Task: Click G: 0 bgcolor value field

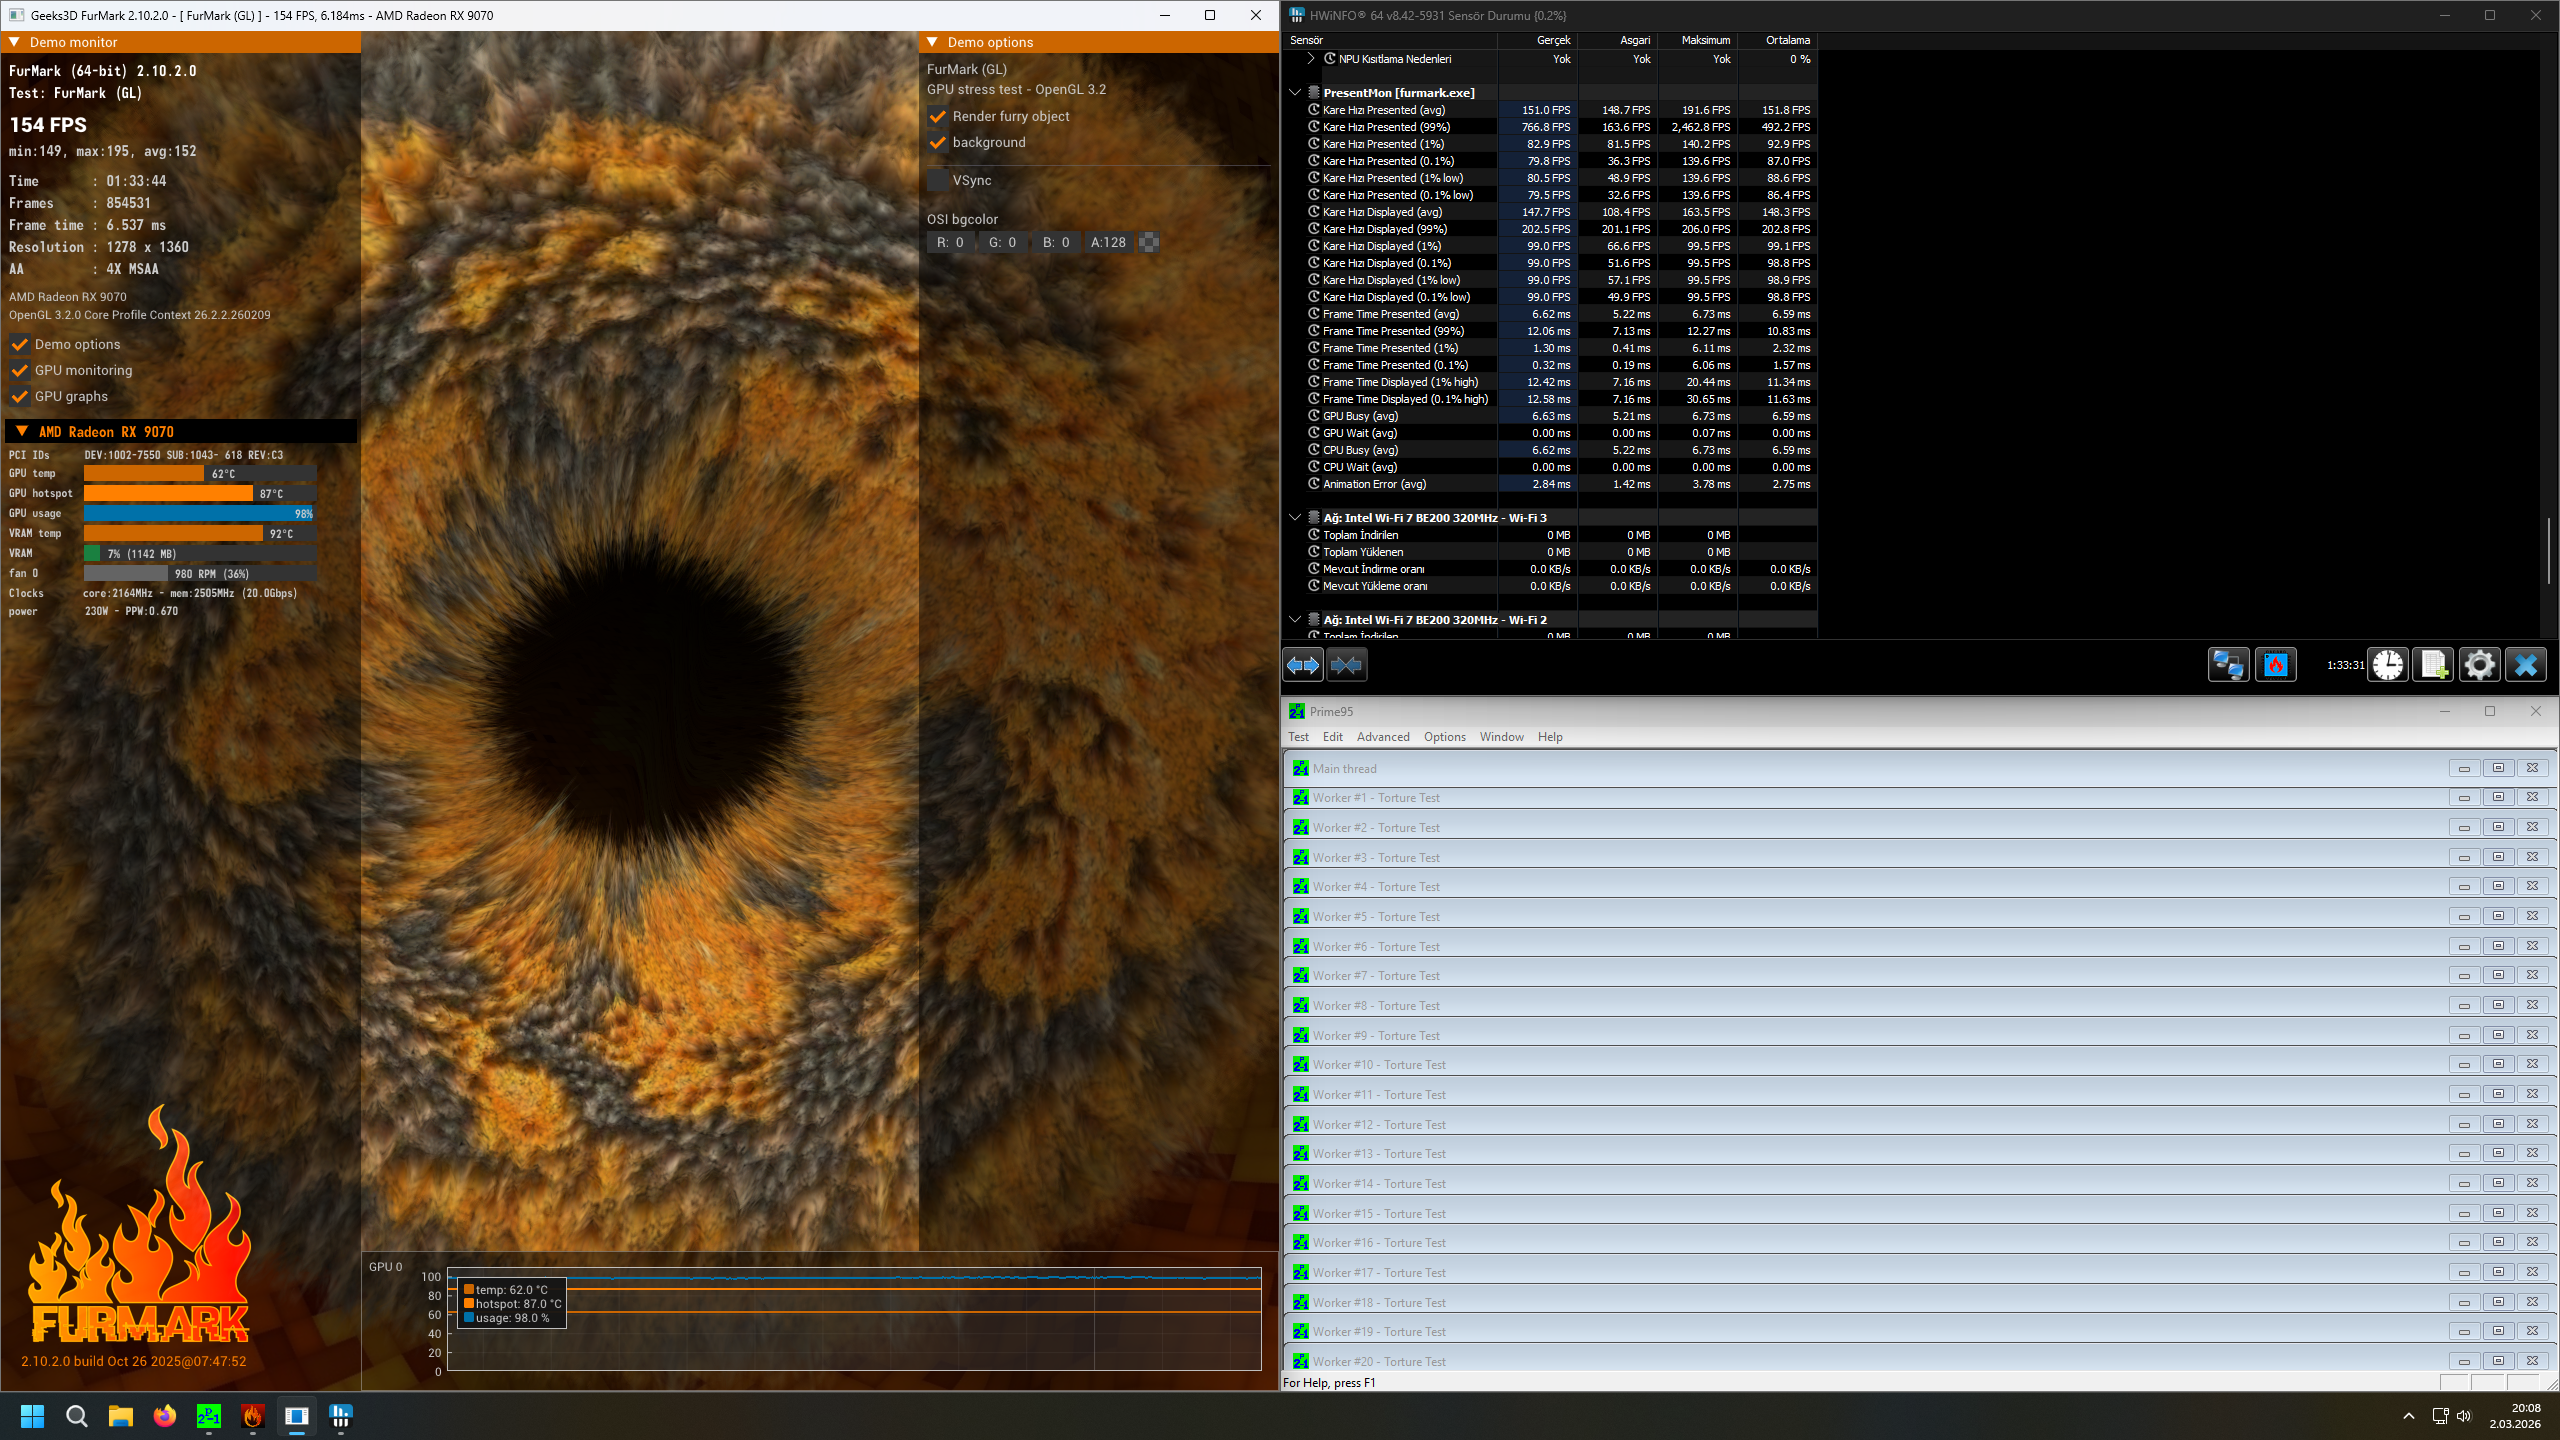Action: 1003,243
